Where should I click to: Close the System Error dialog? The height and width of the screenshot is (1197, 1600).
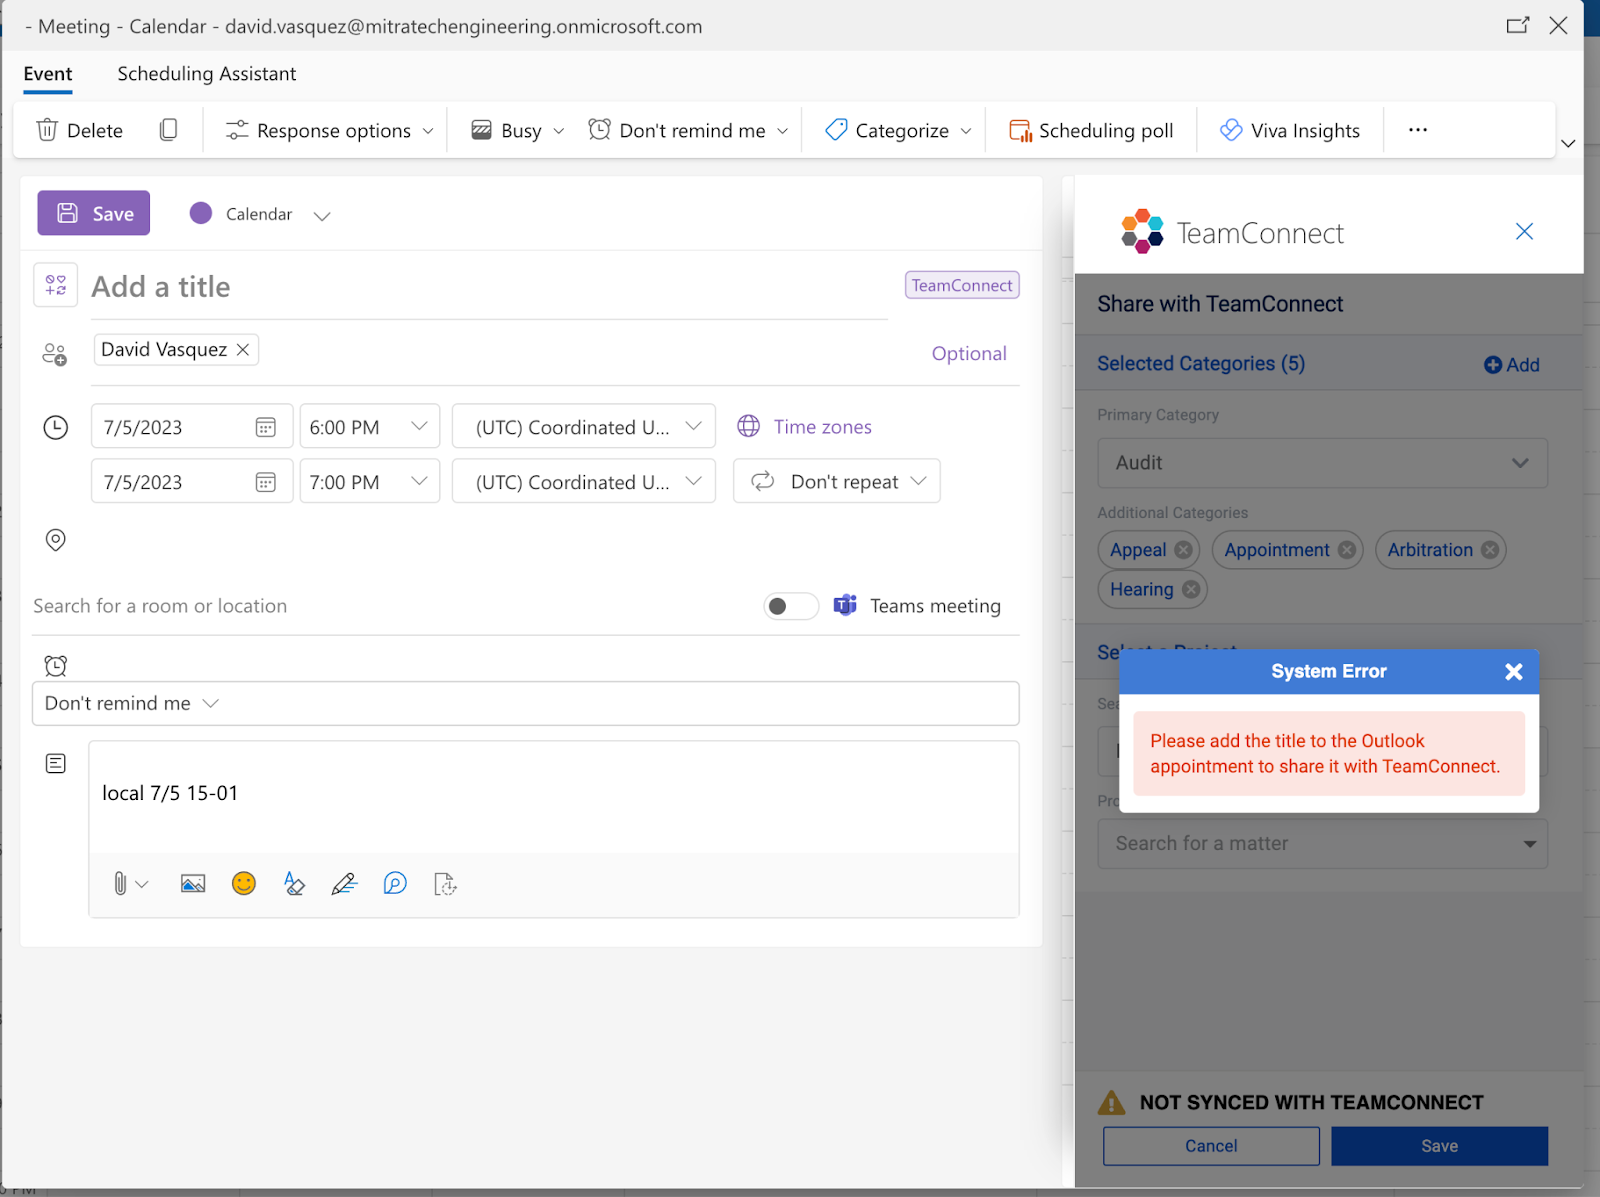(x=1514, y=672)
